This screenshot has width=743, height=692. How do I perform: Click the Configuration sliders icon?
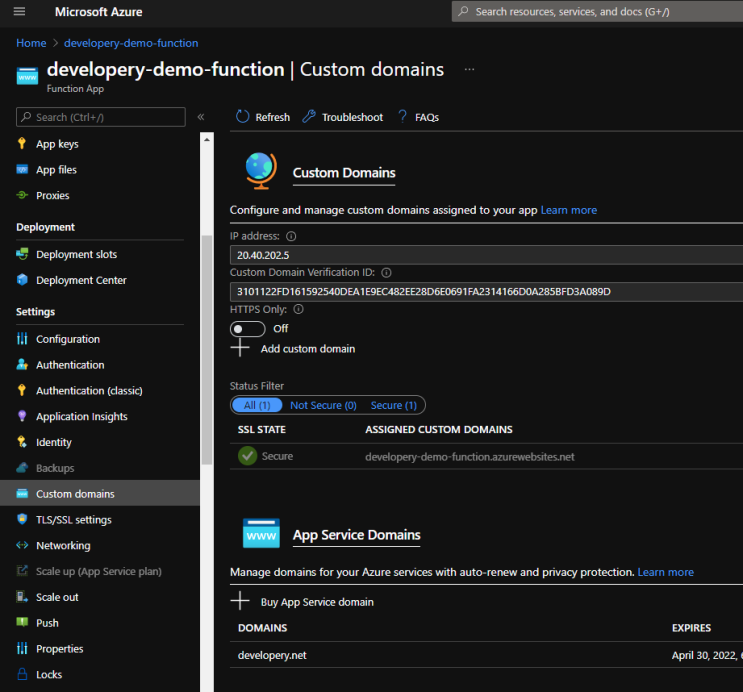tap(22, 338)
